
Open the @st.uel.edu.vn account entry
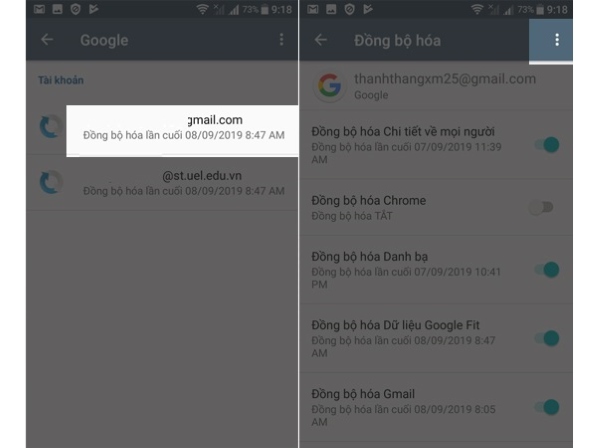[x=162, y=182]
